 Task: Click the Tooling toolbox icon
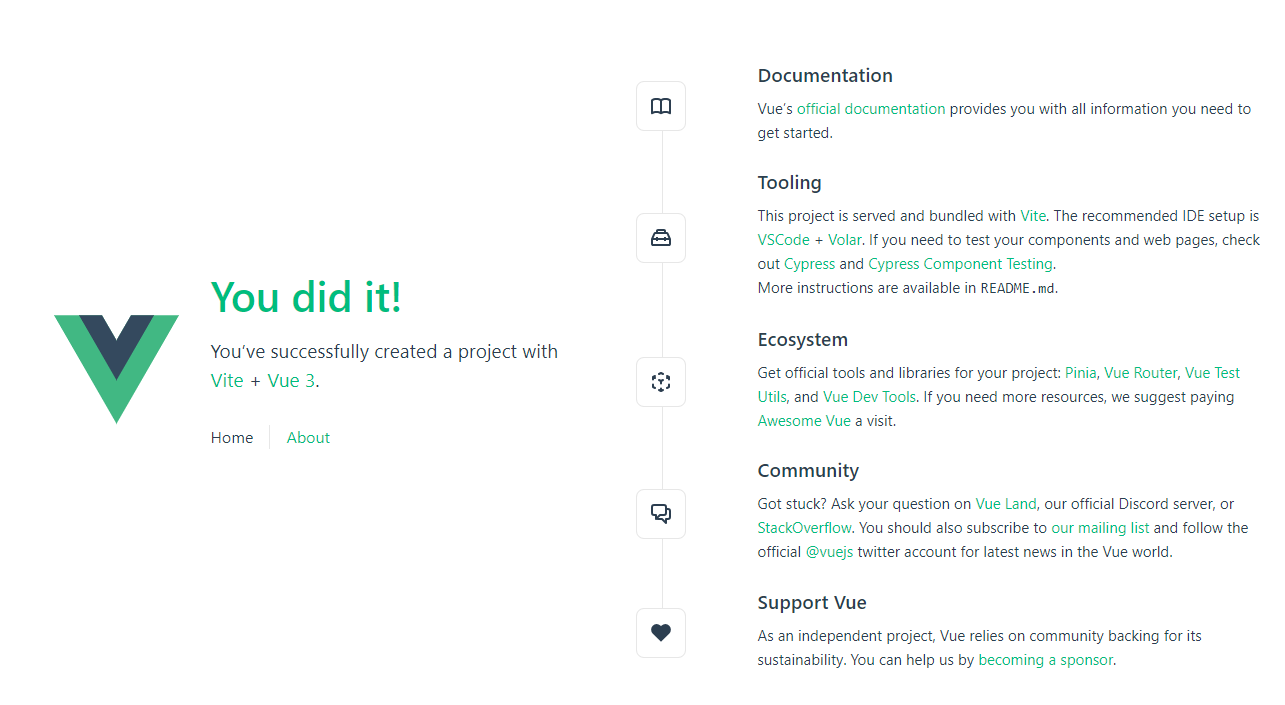[661, 238]
